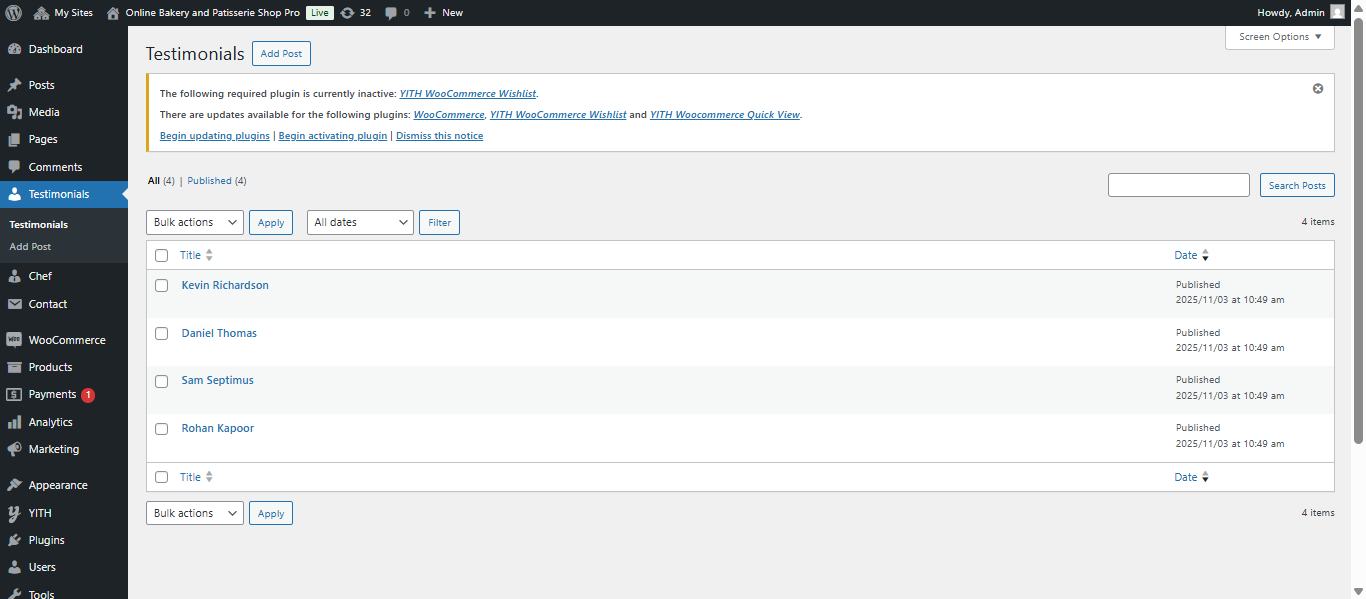Click the Admin avatar in top right
Image resolution: width=1366 pixels, height=599 pixels.
point(1337,13)
